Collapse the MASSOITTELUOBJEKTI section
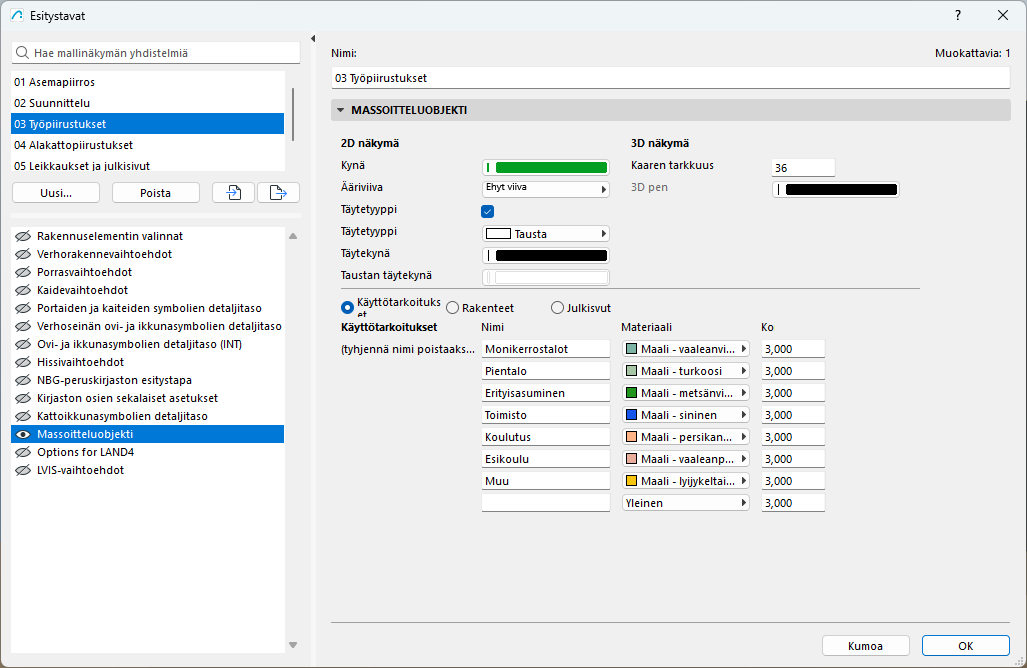Screen dimensions: 1027x668 [x=341, y=110]
